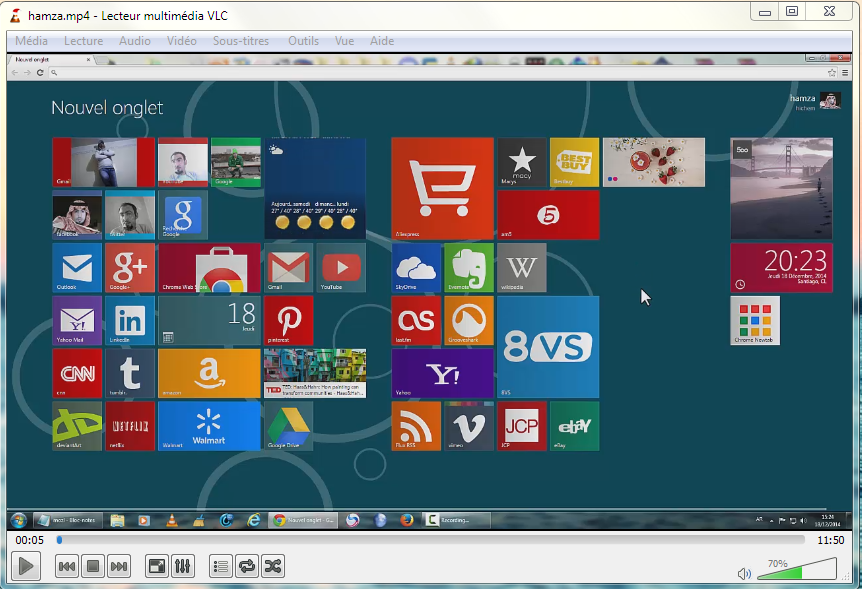Open the Netflix tile
Image resolution: width=862 pixels, height=589 pixels.
(x=130, y=426)
